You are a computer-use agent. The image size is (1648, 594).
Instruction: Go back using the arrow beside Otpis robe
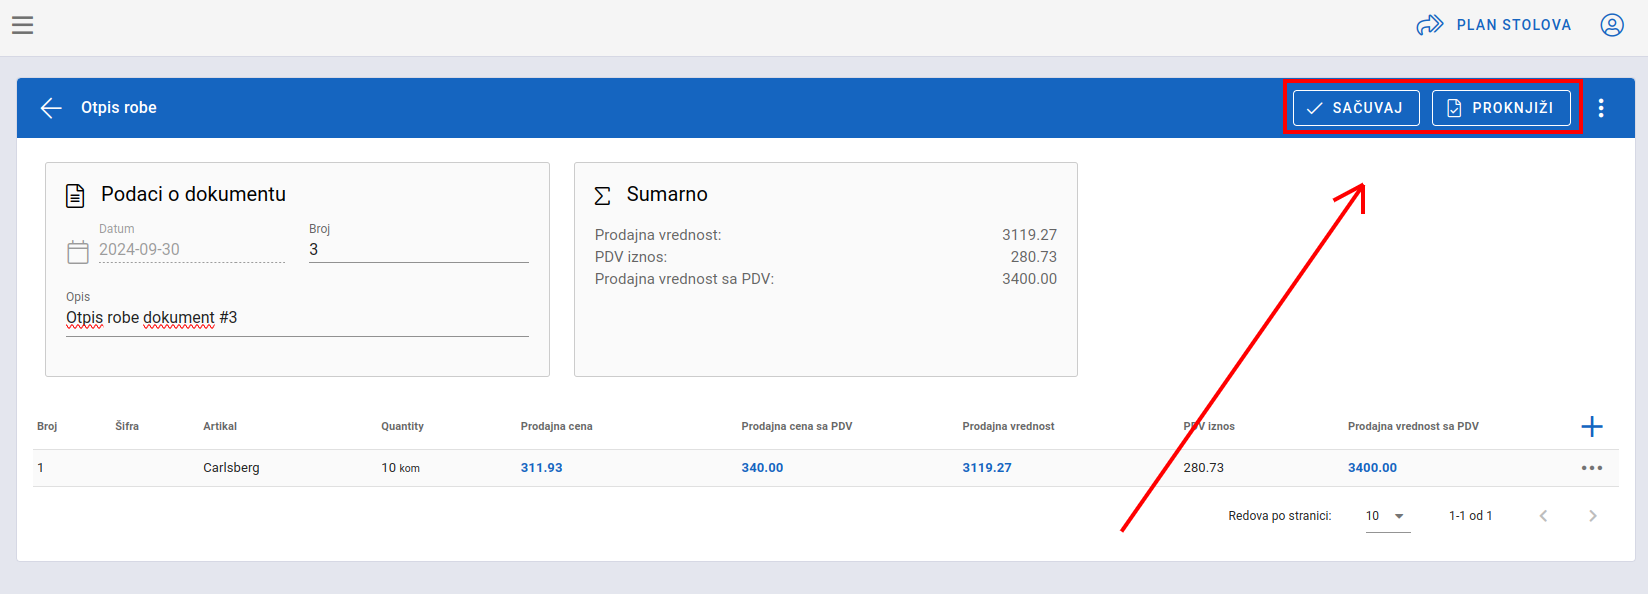[51, 108]
